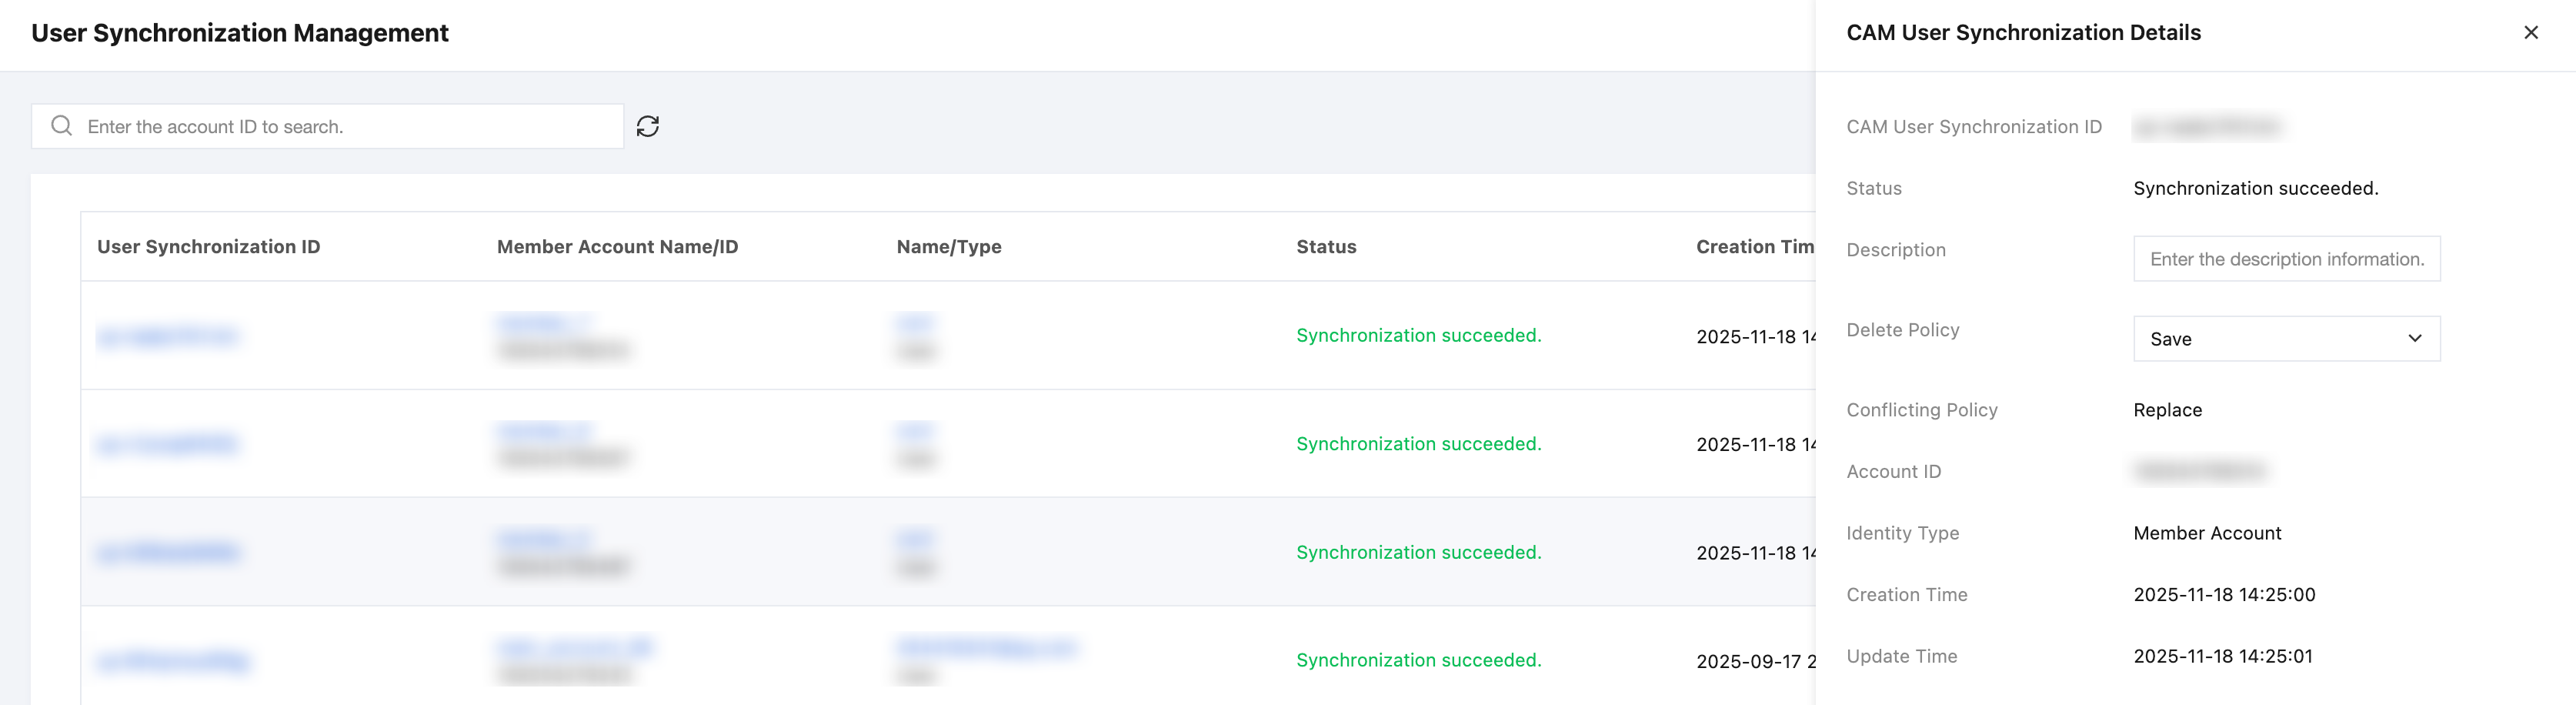This screenshot has height=705, width=2576.
Task: Click the Member Account Name/ID column header
Action: click(617, 247)
